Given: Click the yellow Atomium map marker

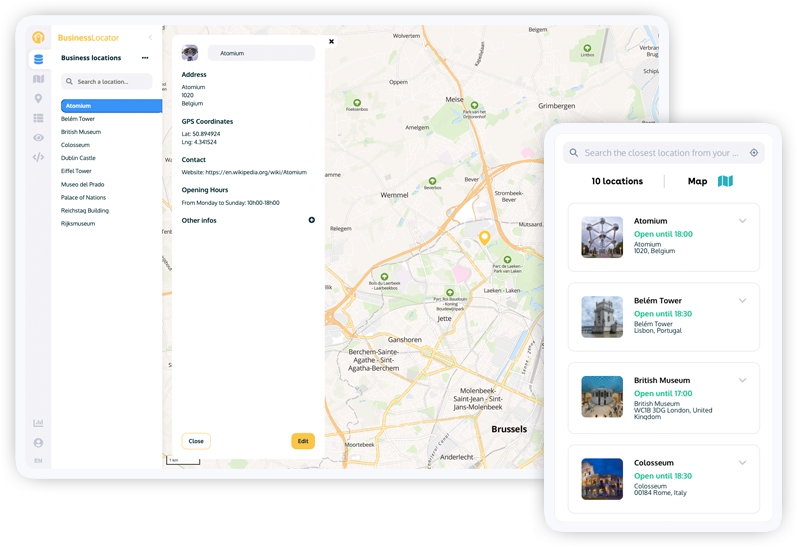Looking at the screenshot, I should tap(484, 237).
